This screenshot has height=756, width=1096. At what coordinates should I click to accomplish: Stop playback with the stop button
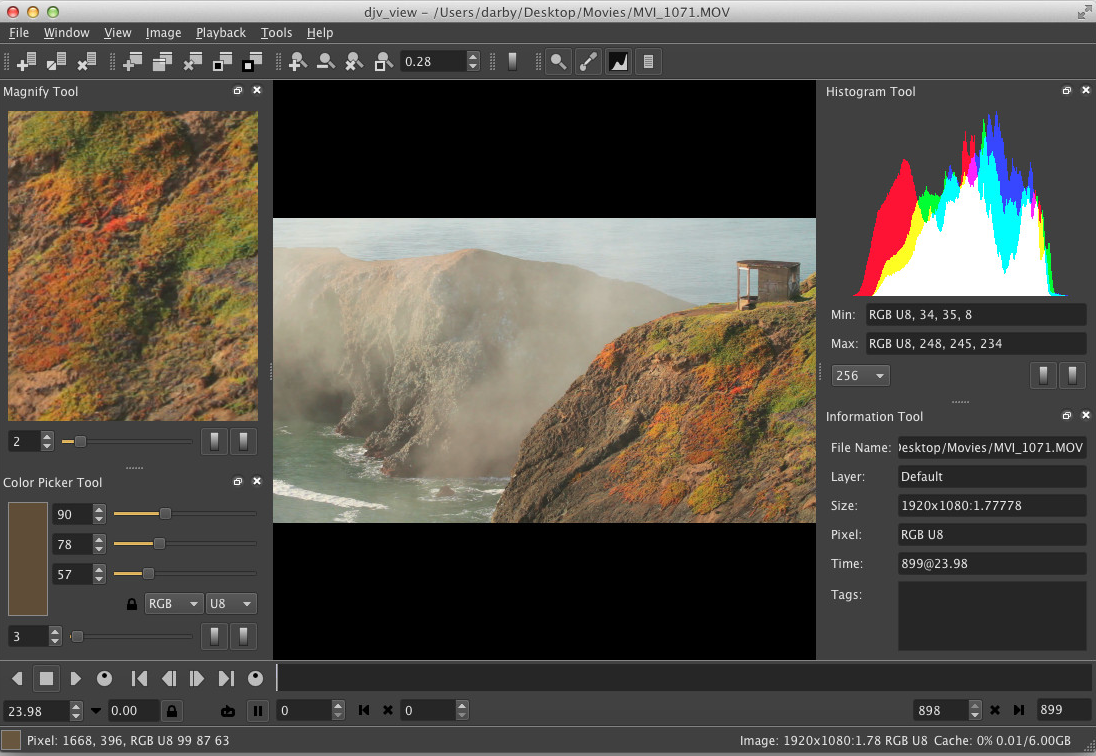pyautogui.click(x=46, y=678)
